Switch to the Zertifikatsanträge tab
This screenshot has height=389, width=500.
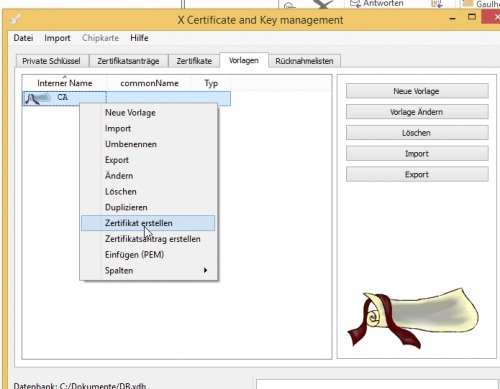(128, 61)
